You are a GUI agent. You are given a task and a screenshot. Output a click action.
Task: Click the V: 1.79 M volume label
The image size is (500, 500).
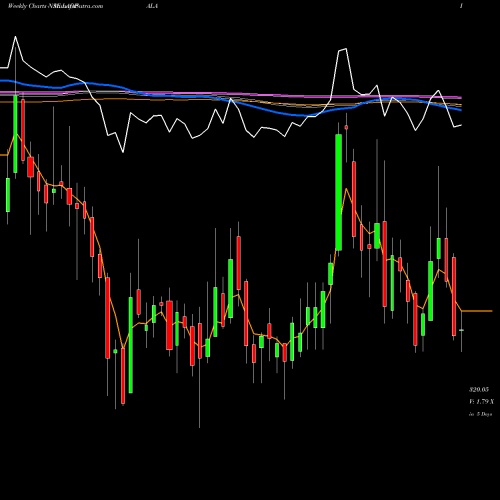coord(481,401)
